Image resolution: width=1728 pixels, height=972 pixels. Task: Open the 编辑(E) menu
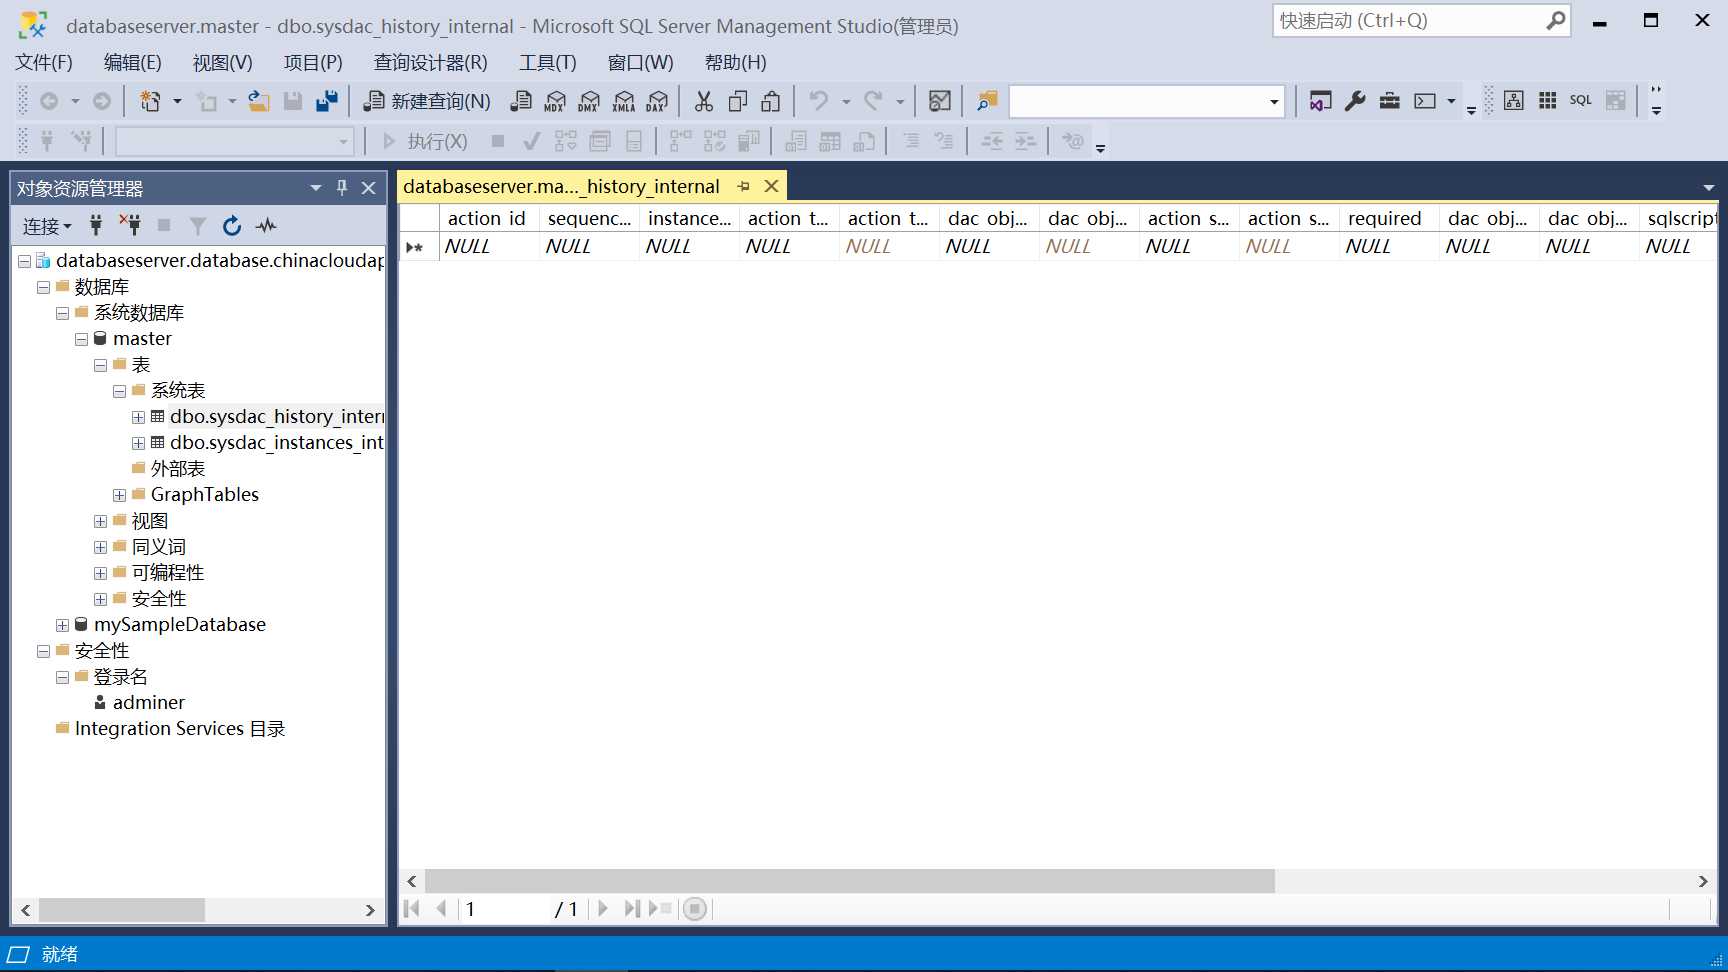click(x=132, y=63)
